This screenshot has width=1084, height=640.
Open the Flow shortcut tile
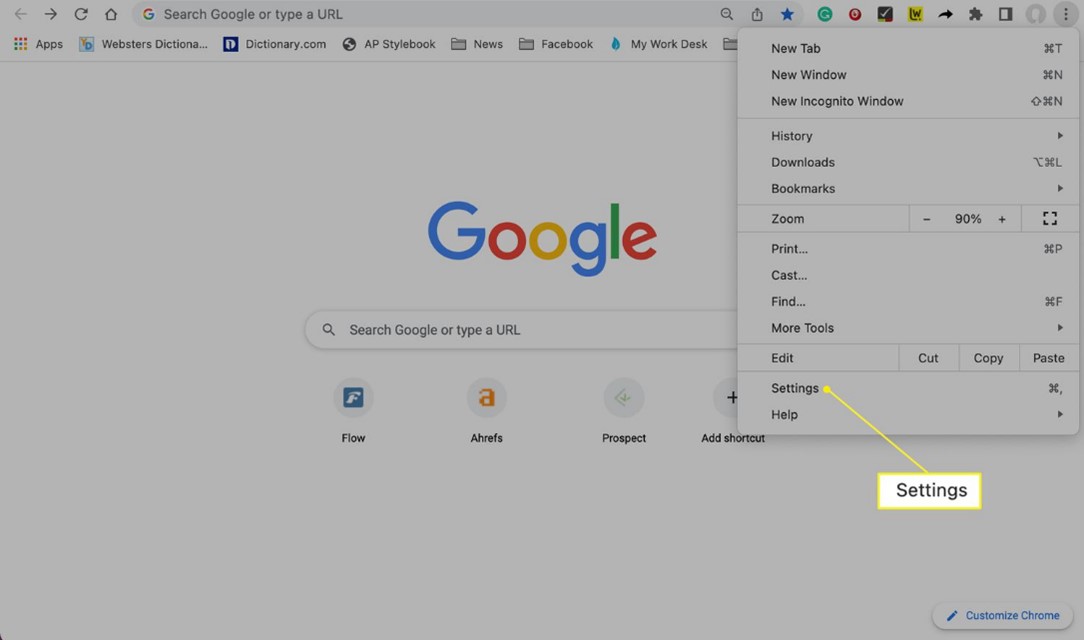tap(353, 411)
